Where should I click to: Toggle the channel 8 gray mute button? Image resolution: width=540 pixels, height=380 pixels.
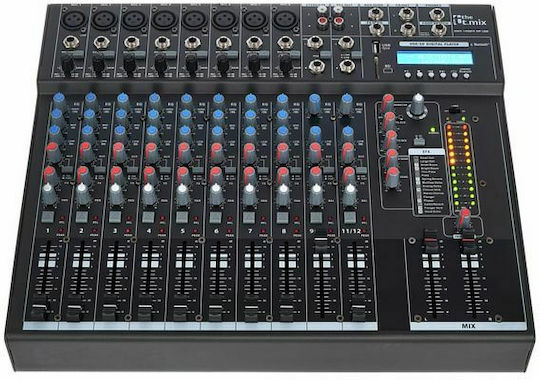click(282, 217)
